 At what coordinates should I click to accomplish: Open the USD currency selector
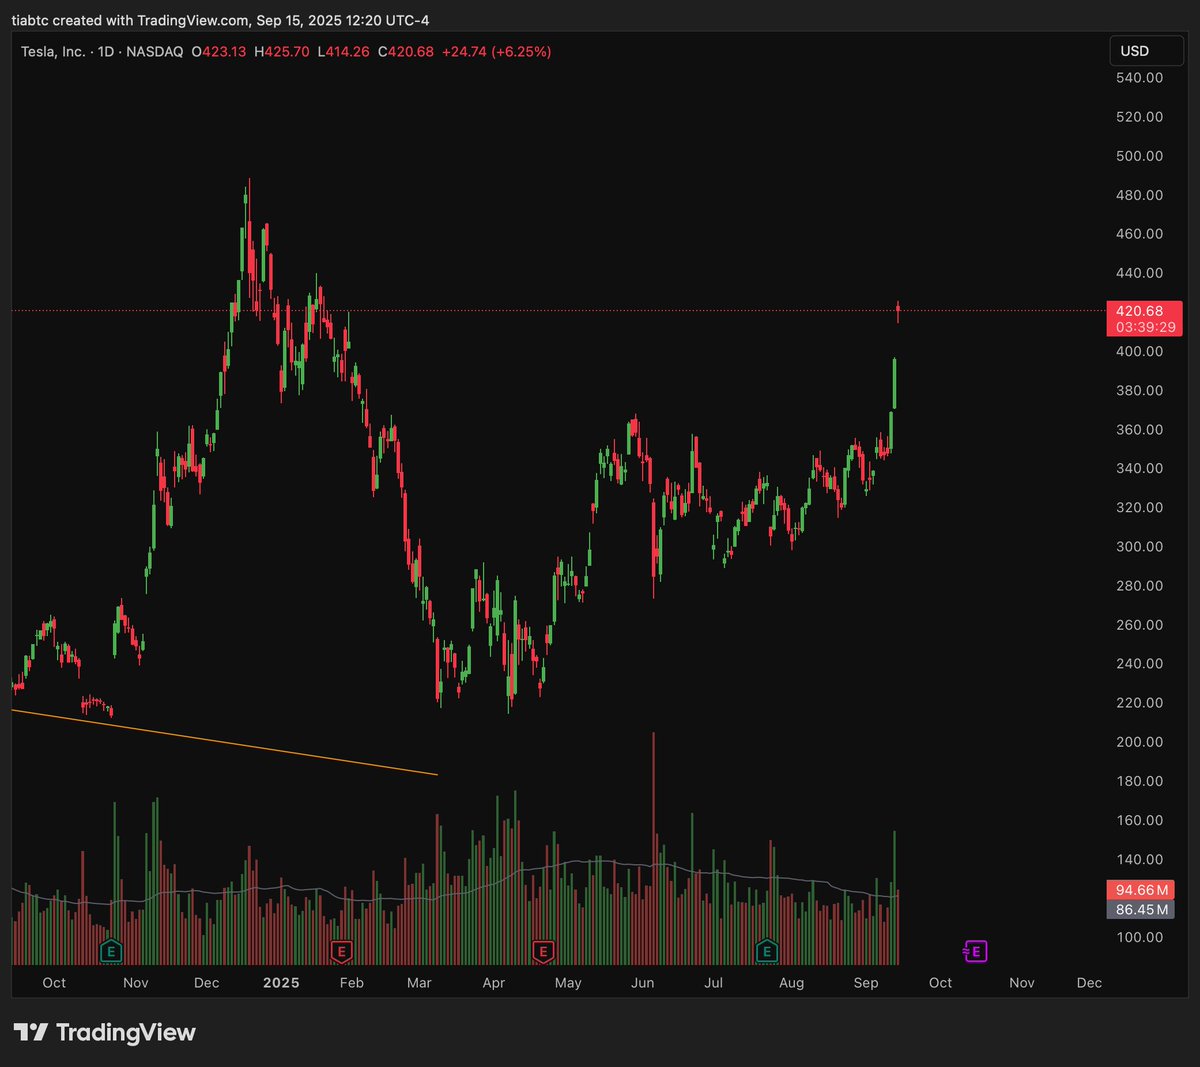[1146, 51]
